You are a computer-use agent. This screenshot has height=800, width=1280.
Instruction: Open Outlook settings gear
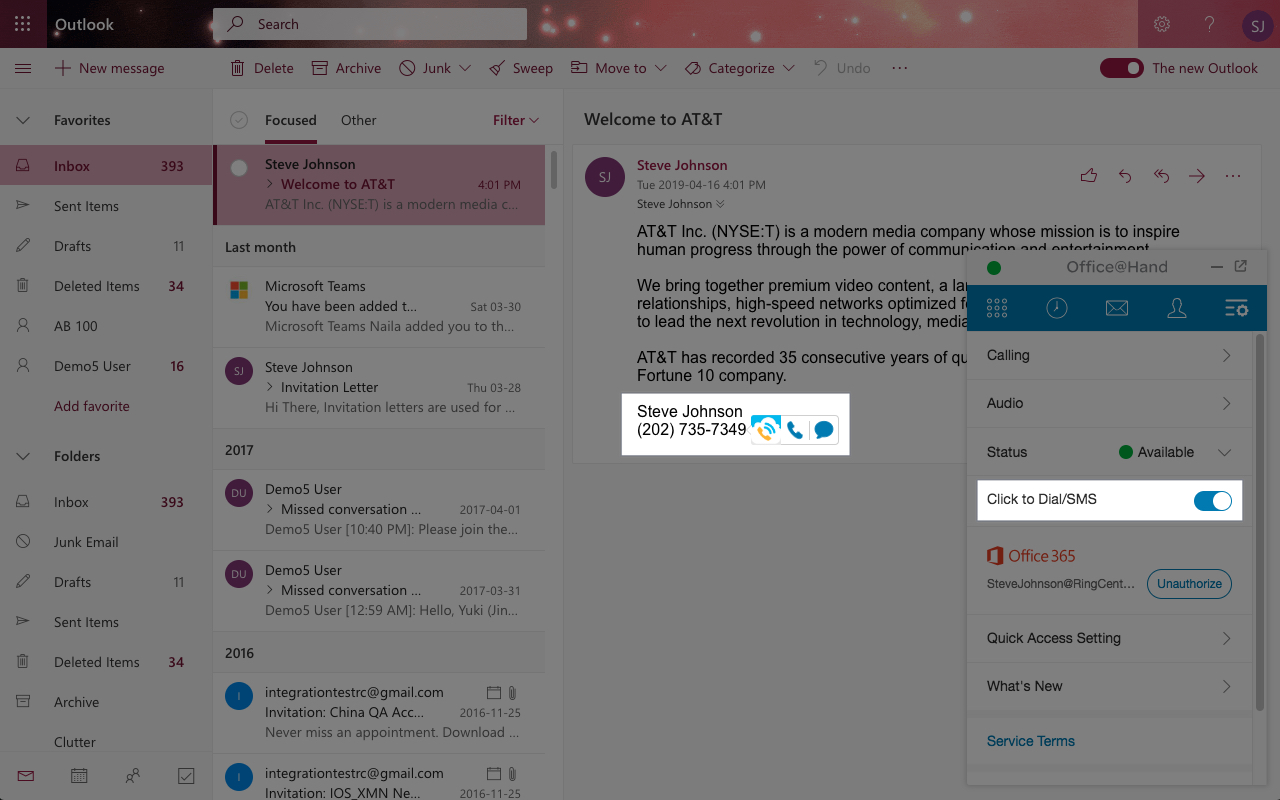[x=1162, y=24]
